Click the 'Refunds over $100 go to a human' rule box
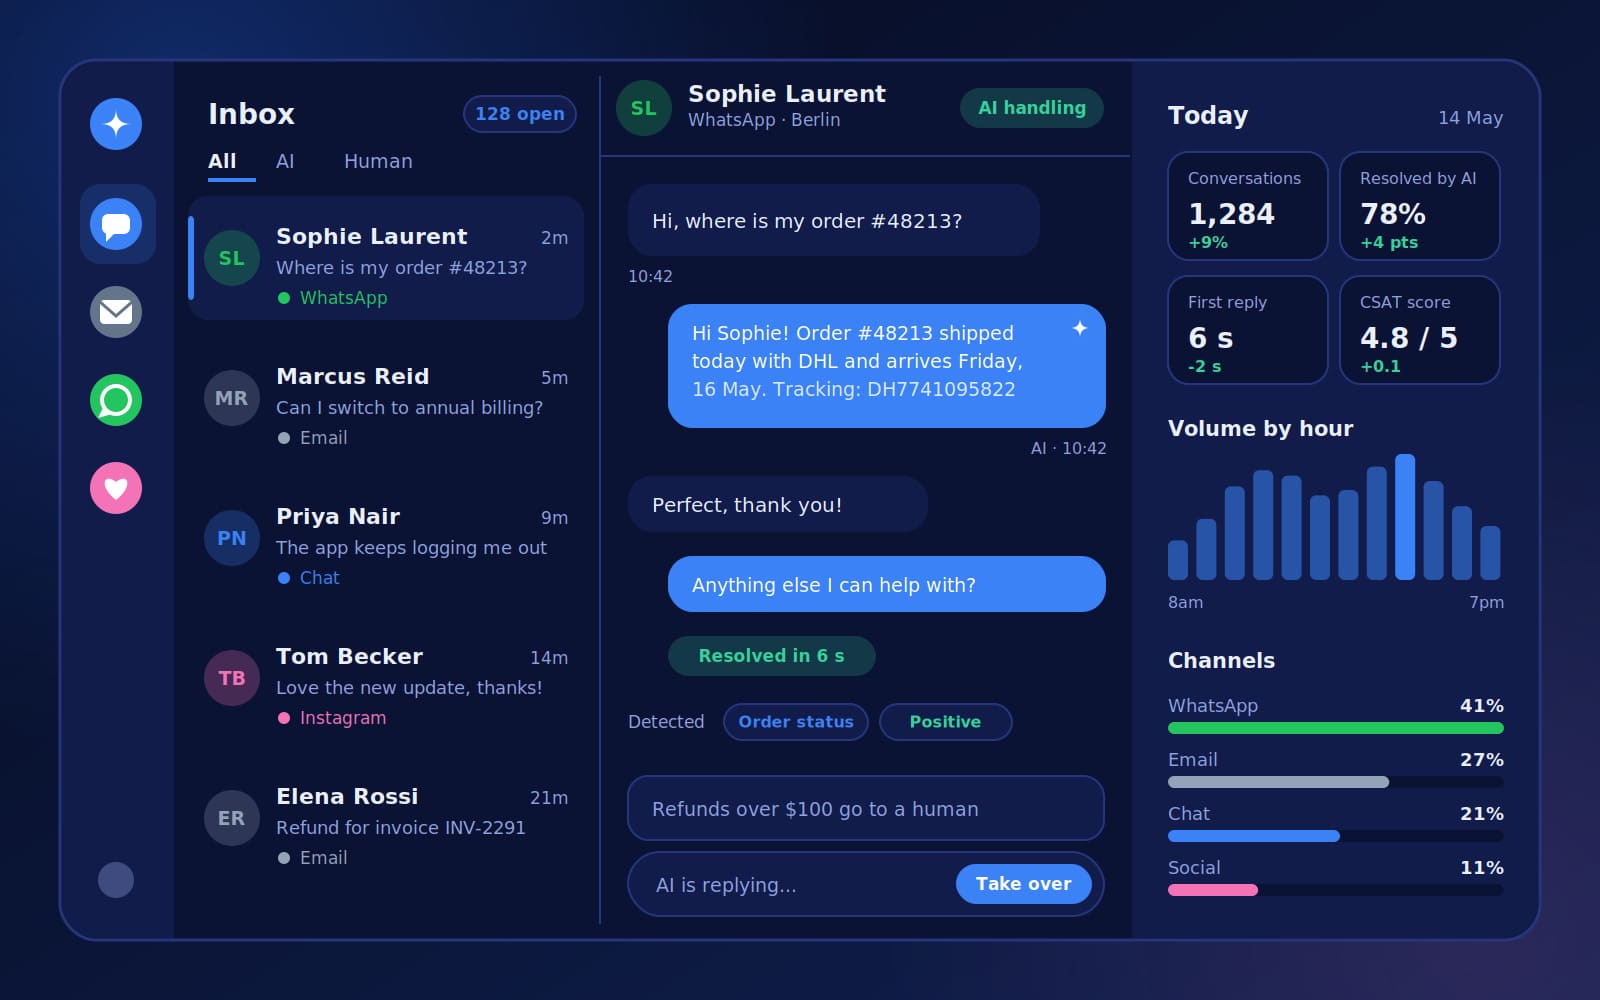 click(x=866, y=808)
